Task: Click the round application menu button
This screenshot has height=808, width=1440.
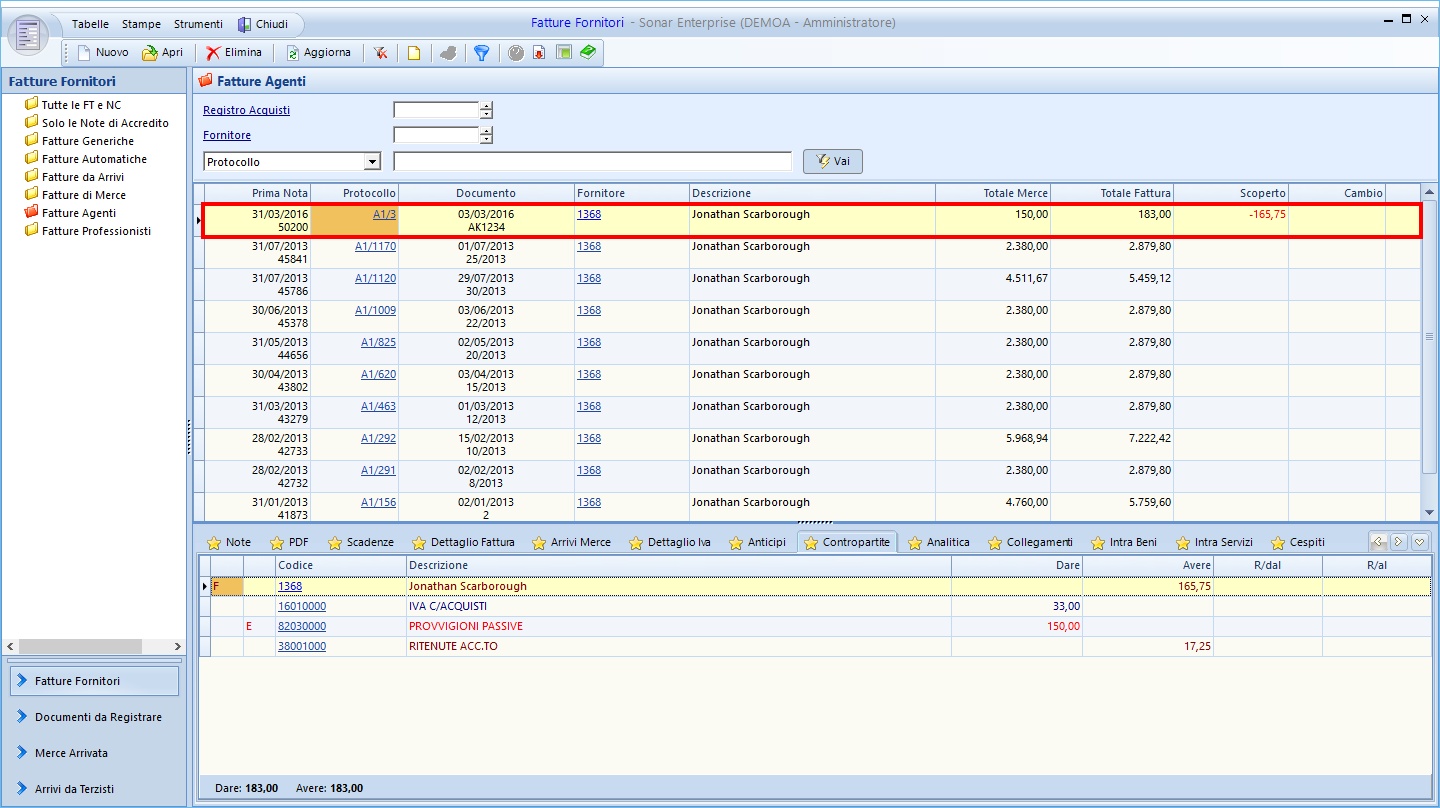Action: point(27,35)
